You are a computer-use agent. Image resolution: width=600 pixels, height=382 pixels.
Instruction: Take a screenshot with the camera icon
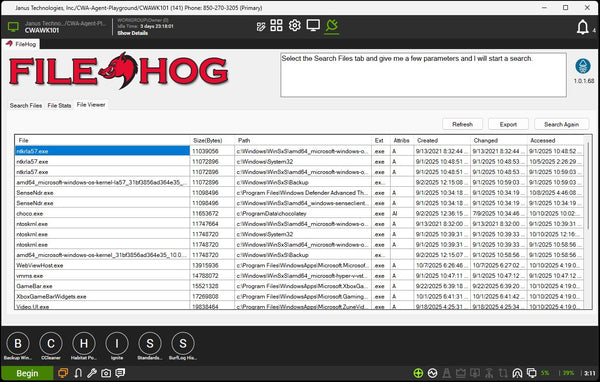click(106, 373)
